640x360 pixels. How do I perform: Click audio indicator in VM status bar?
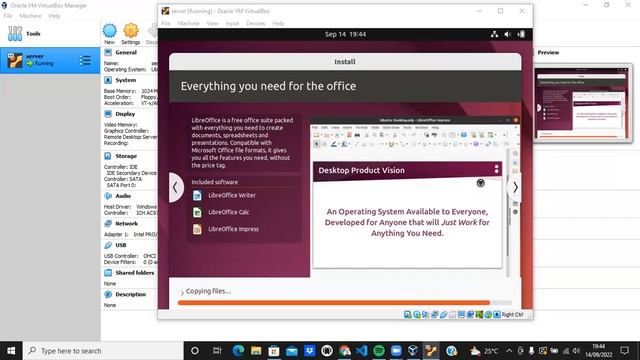[425, 314]
